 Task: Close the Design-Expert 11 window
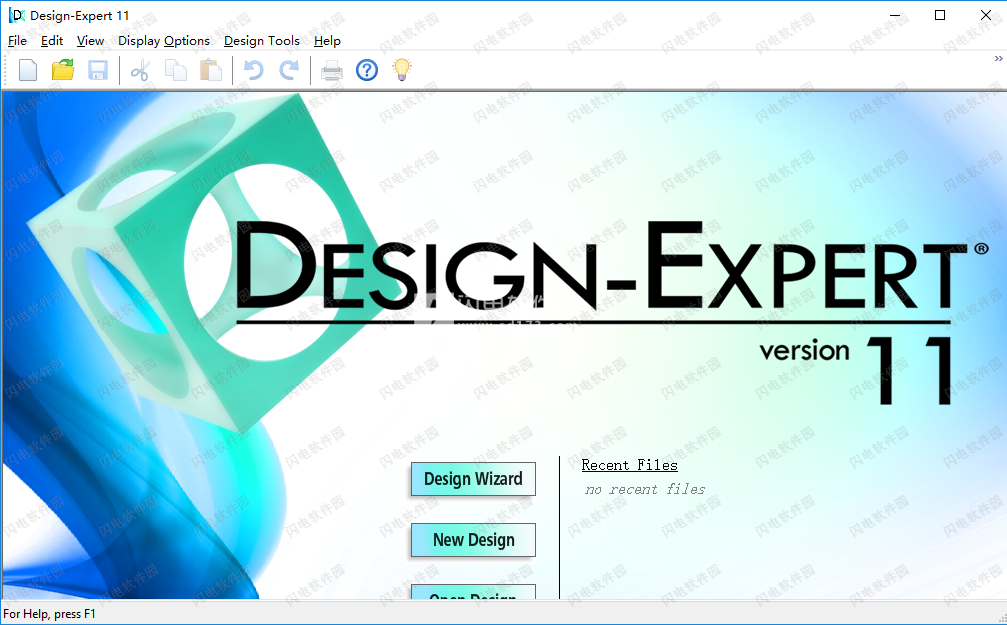click(x=986, y=15)
